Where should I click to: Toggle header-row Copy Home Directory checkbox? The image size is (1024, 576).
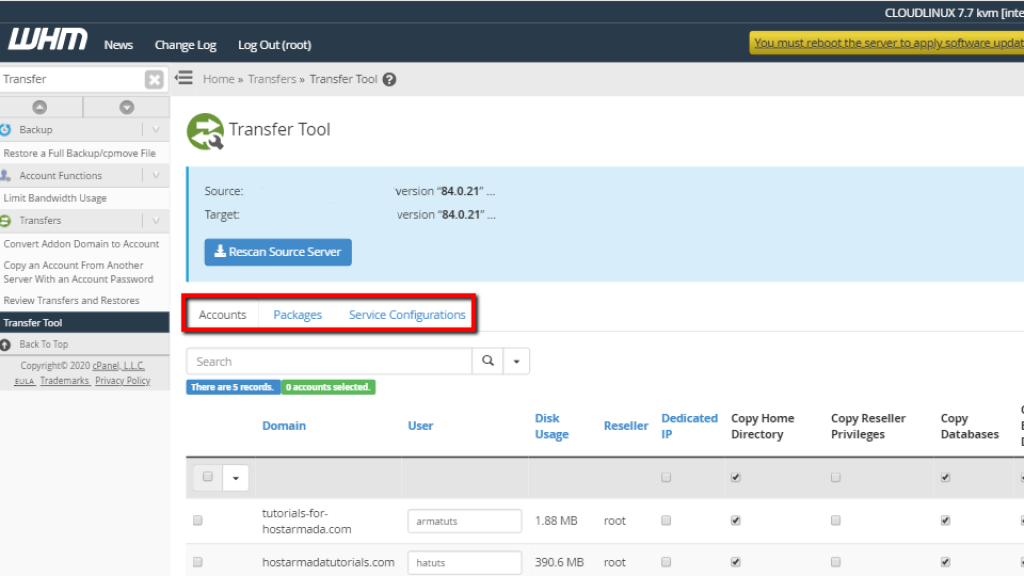tap(736, 477)
